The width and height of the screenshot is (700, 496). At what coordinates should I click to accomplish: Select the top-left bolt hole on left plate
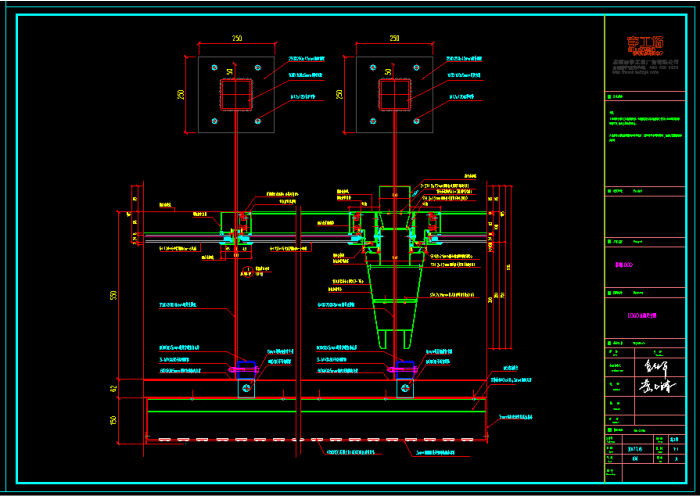[213, 69]
